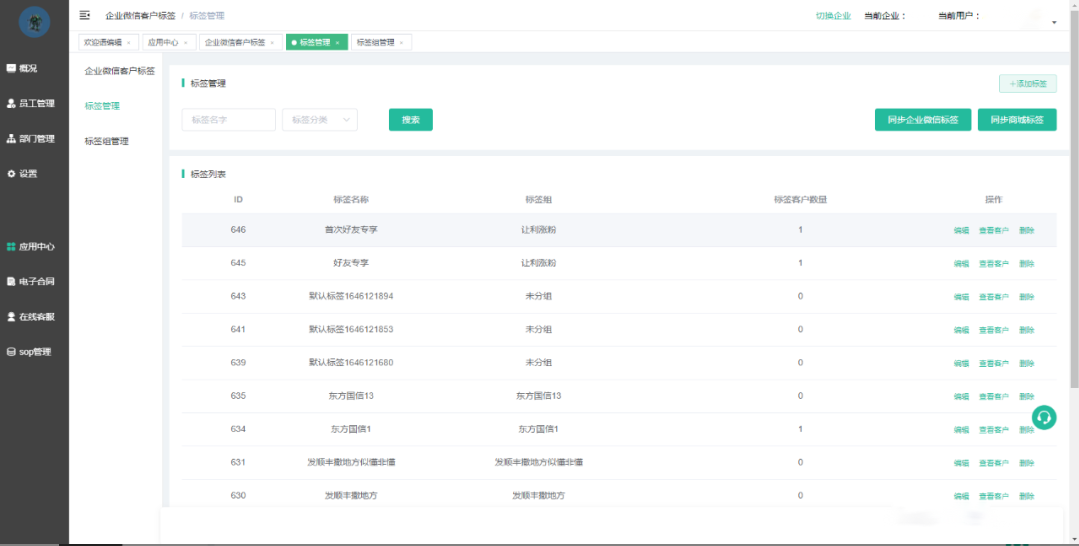This screenshot has width=1079, height=546.
Task: Click the 同步企业微信标签 button
Action: (922, 120)
